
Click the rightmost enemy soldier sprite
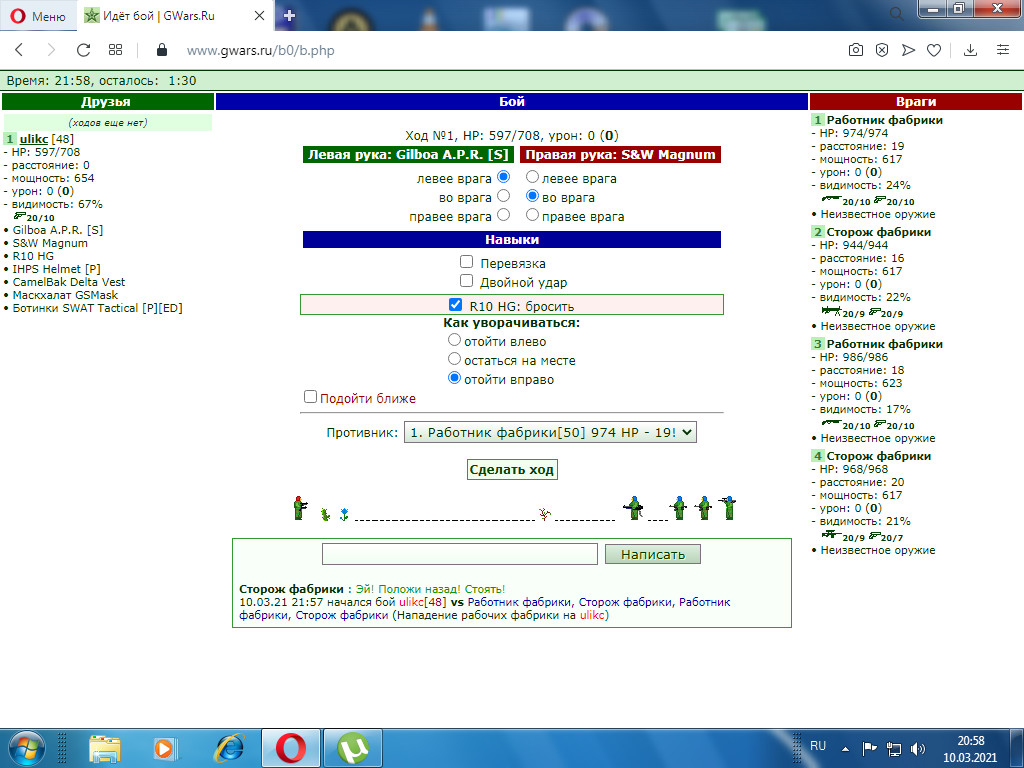(x=728, y=508)
